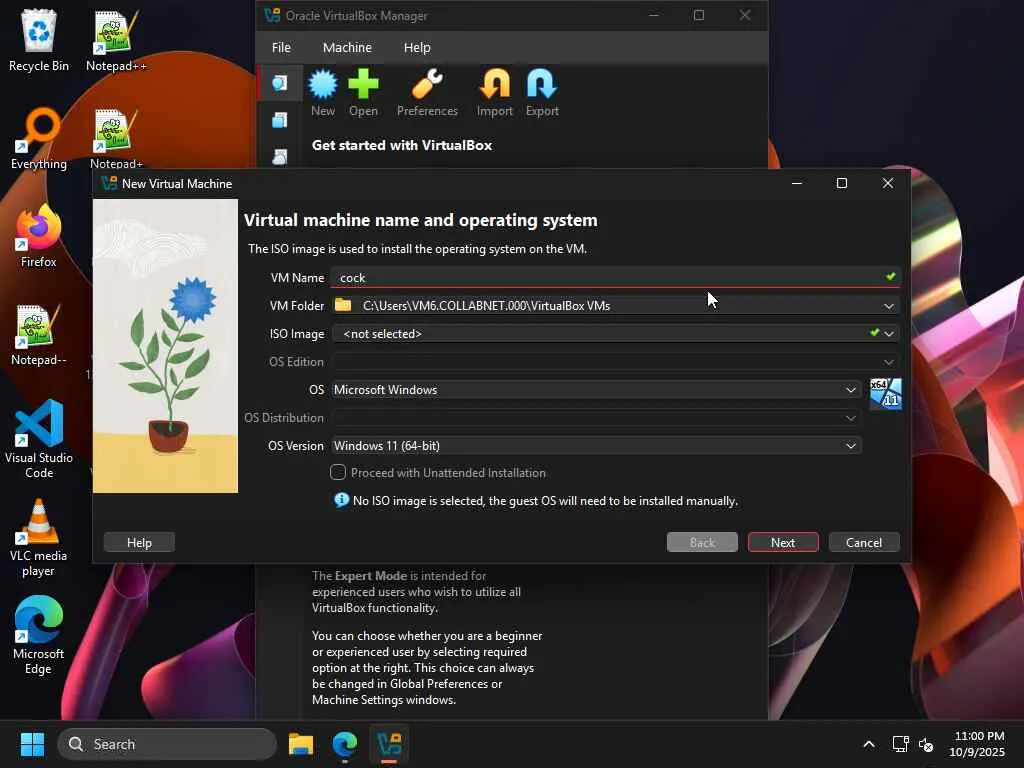Viewport: 1024px width, 768px height.
Task: Select the VLC media player desktop icon
Action: coord(39,537)
